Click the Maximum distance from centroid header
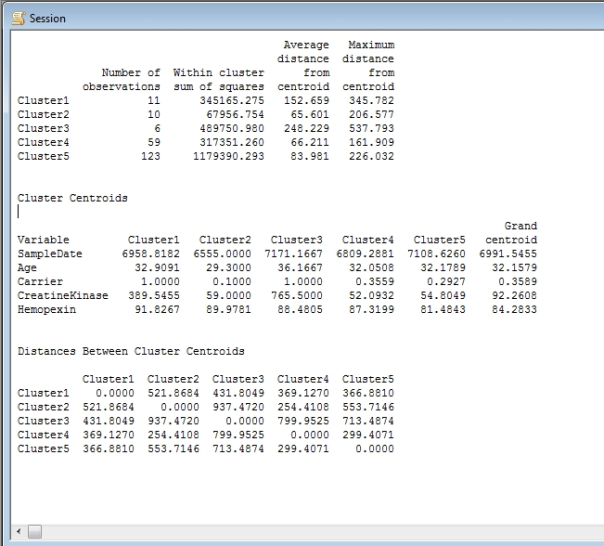This screenshot has width=604, height=546. tap(370, 65)
